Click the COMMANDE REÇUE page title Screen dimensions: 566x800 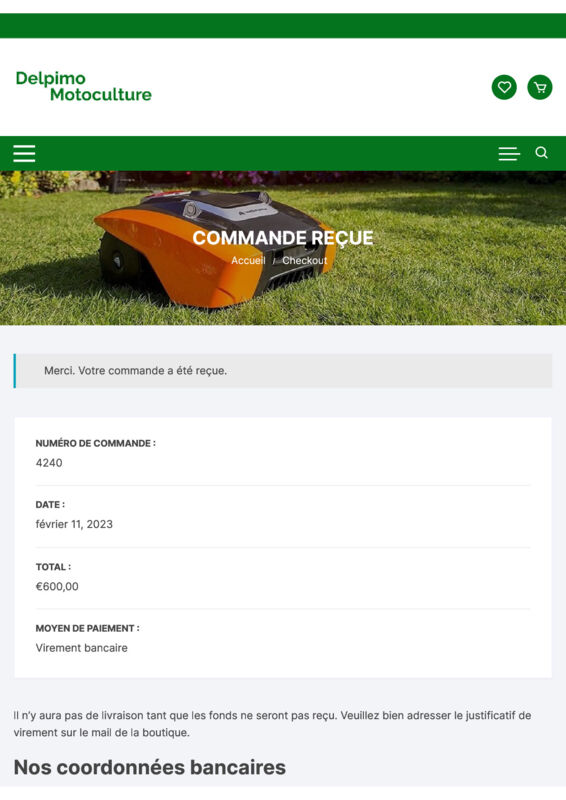point(283,238)
